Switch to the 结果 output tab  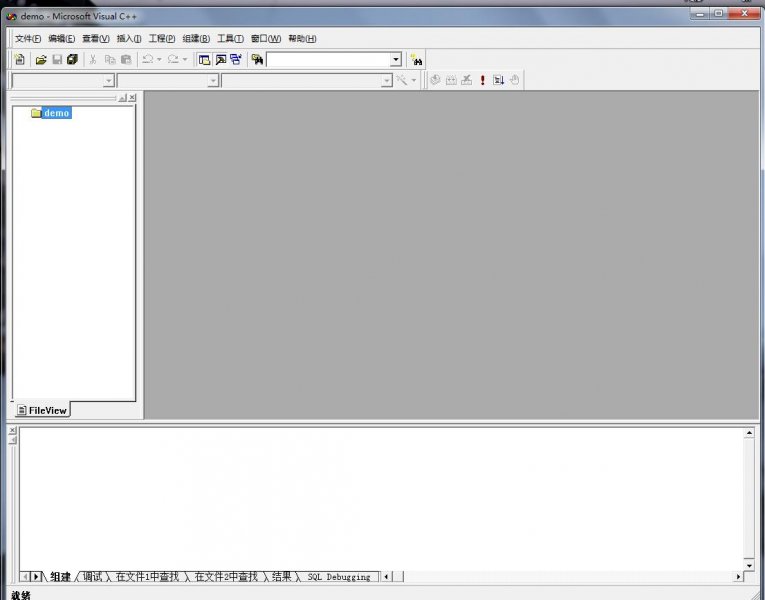tap(282, 577)
